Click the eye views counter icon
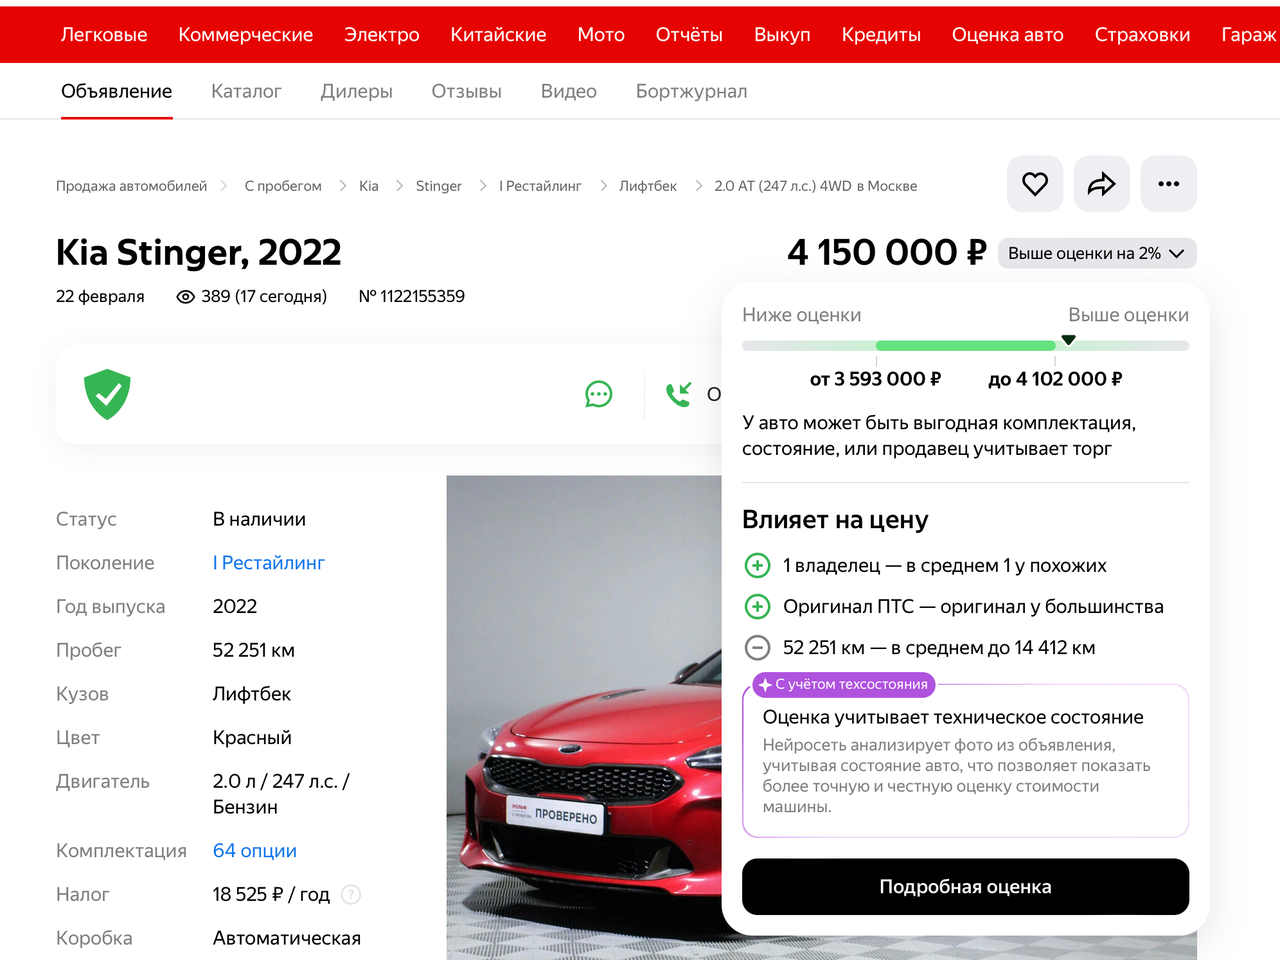Image resolution: width=1280 pixels, height=960 pixels. click(x=185, y=297)
